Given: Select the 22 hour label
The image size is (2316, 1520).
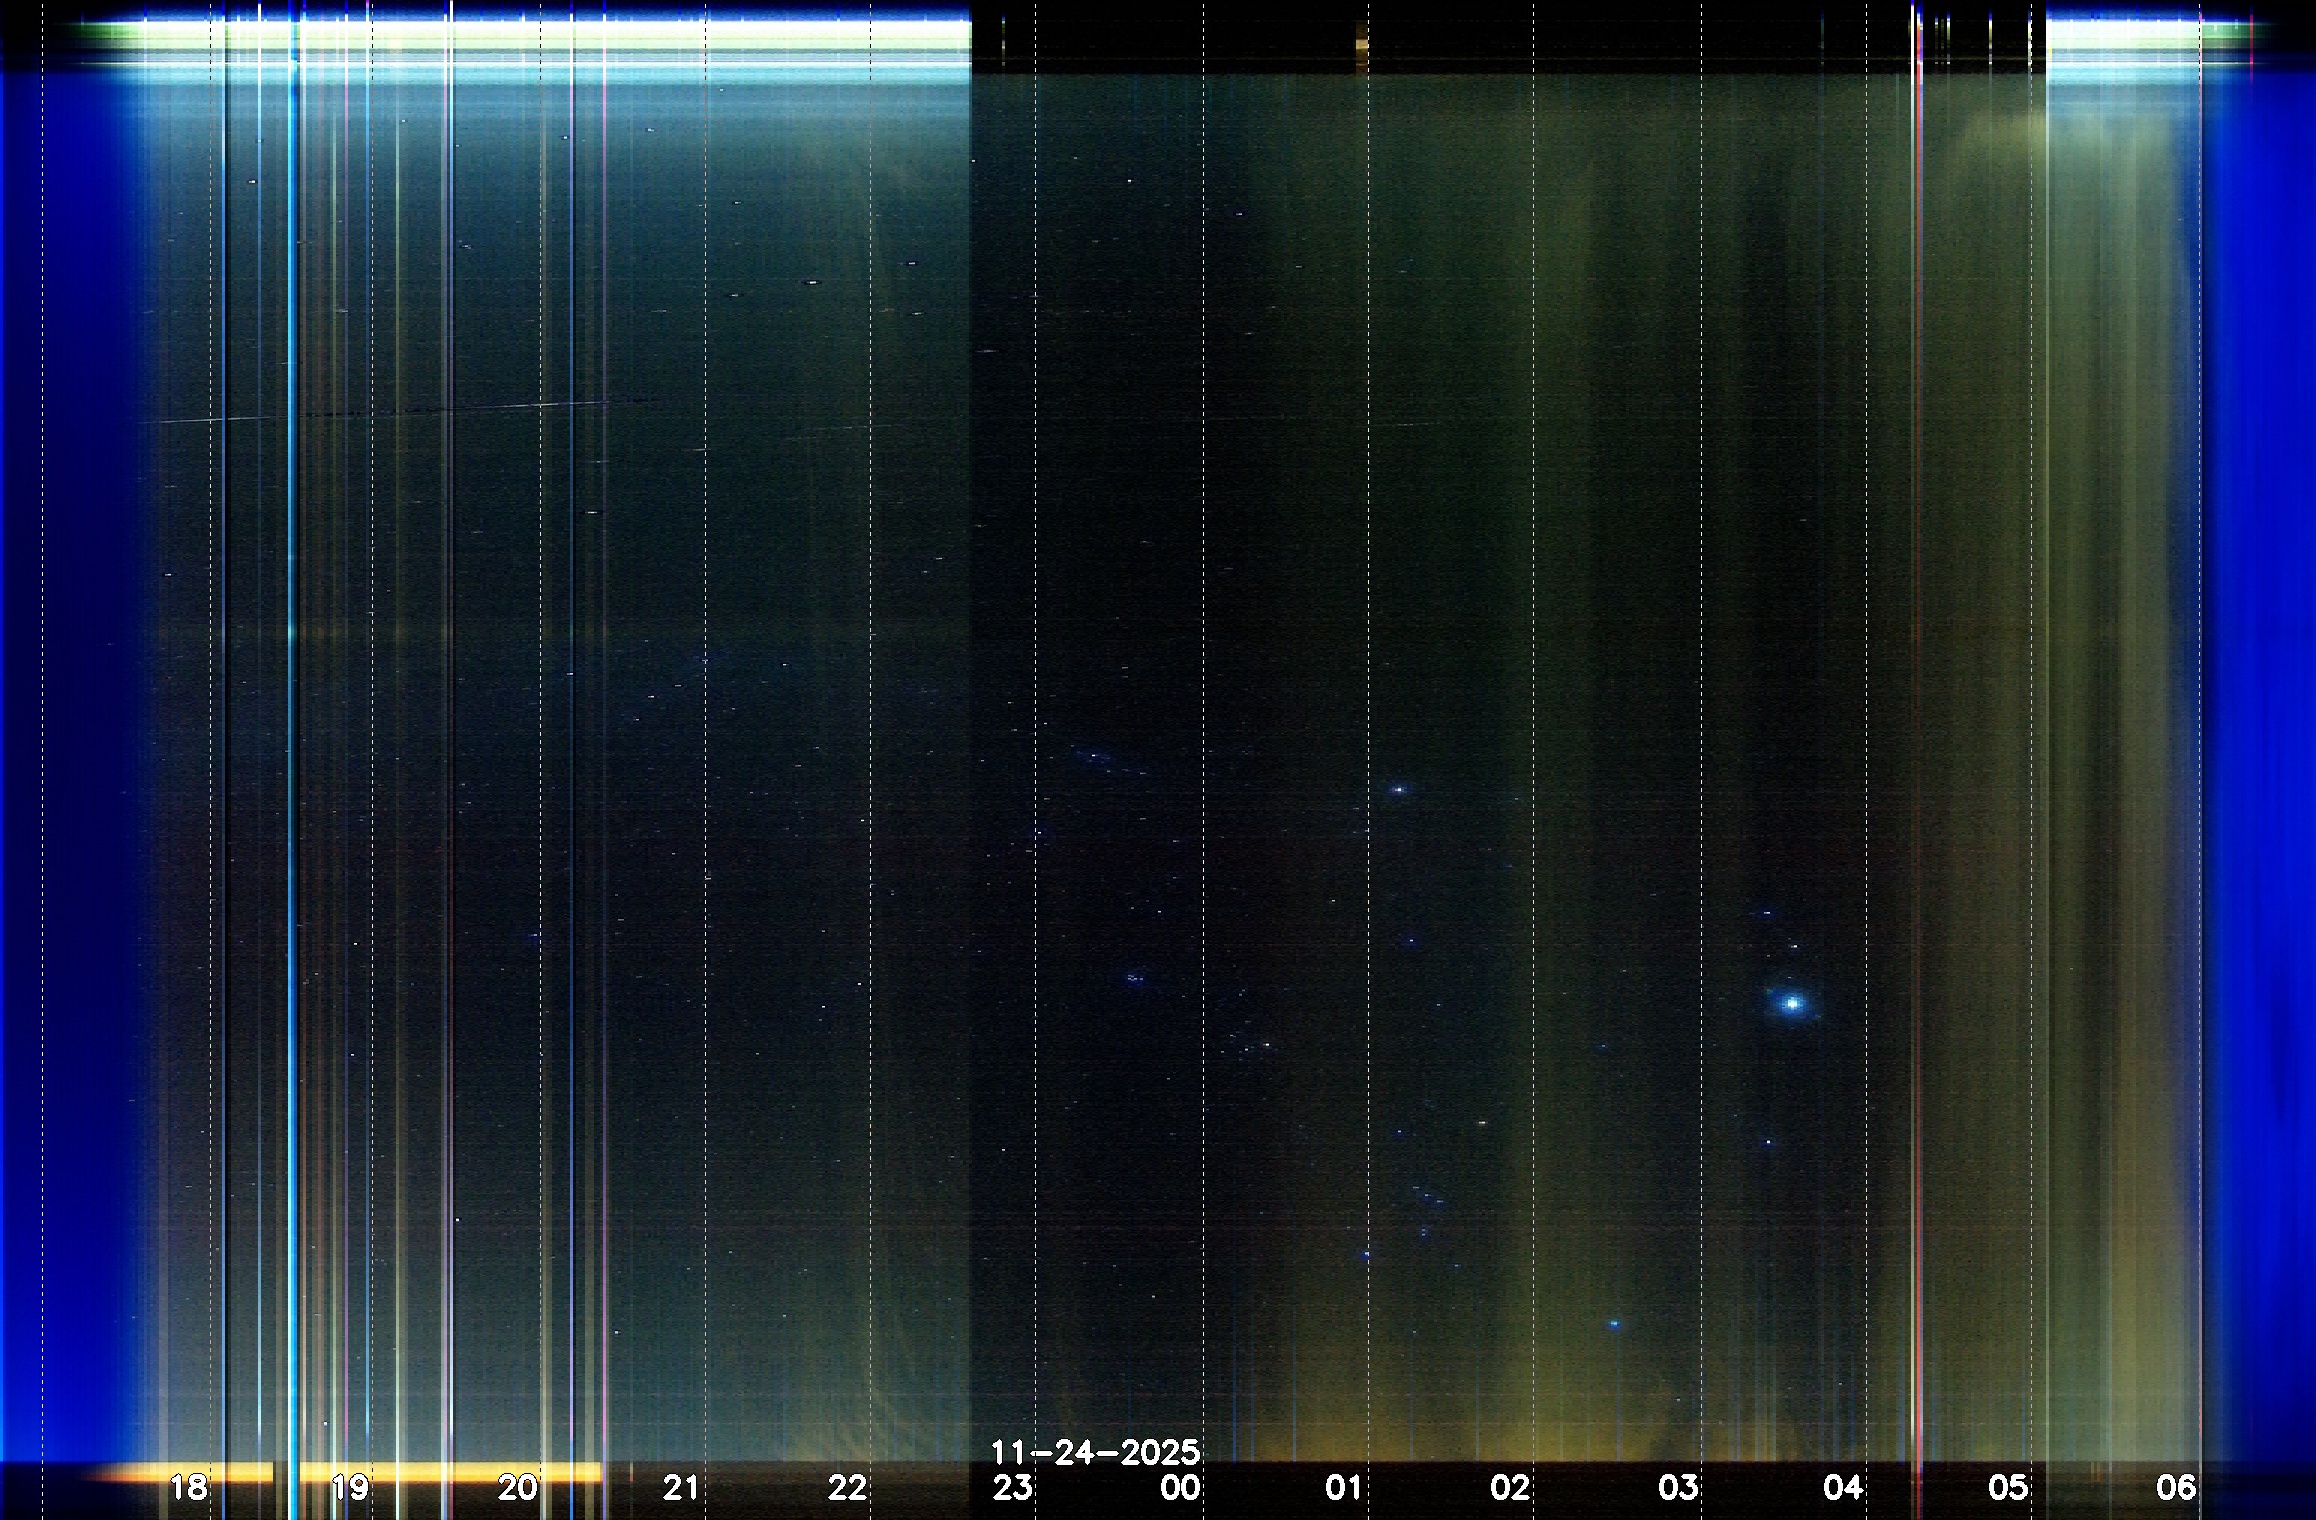Looking at the screenshot, I should click(x=847, y=1488).
